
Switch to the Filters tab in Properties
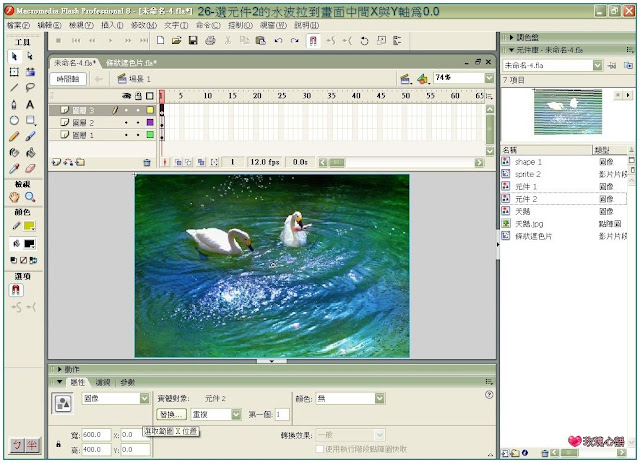103,383
